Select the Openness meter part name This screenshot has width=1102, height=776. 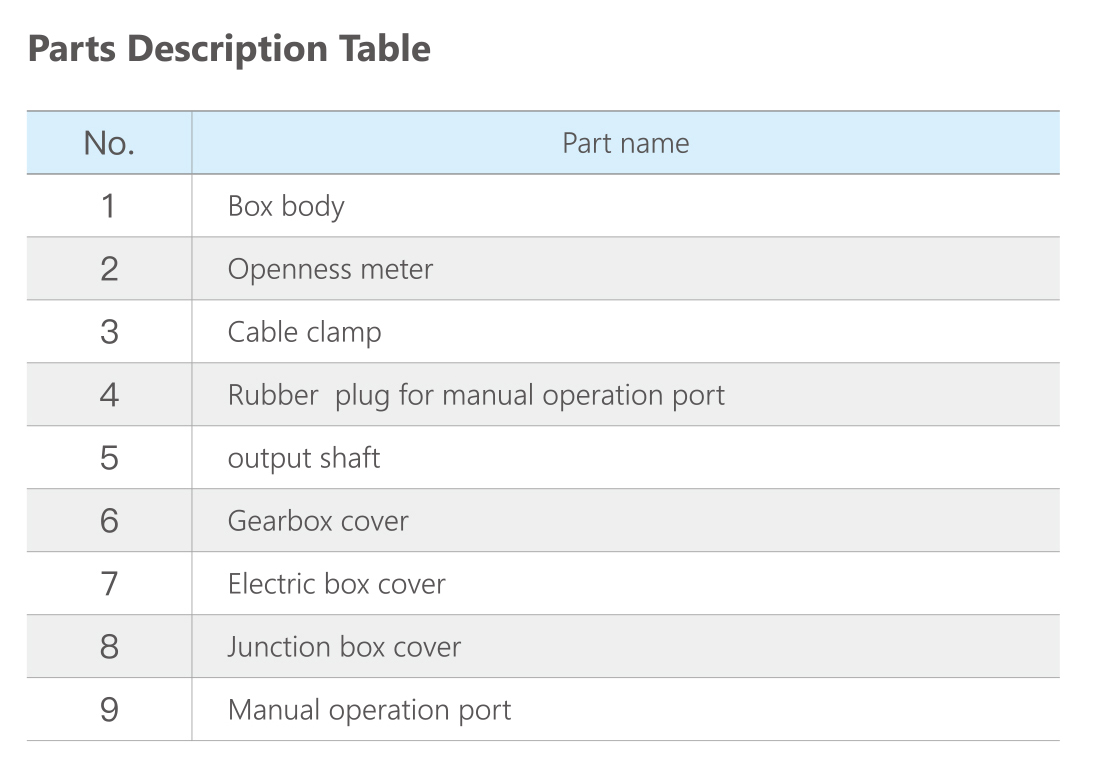[x=330, y=269]
